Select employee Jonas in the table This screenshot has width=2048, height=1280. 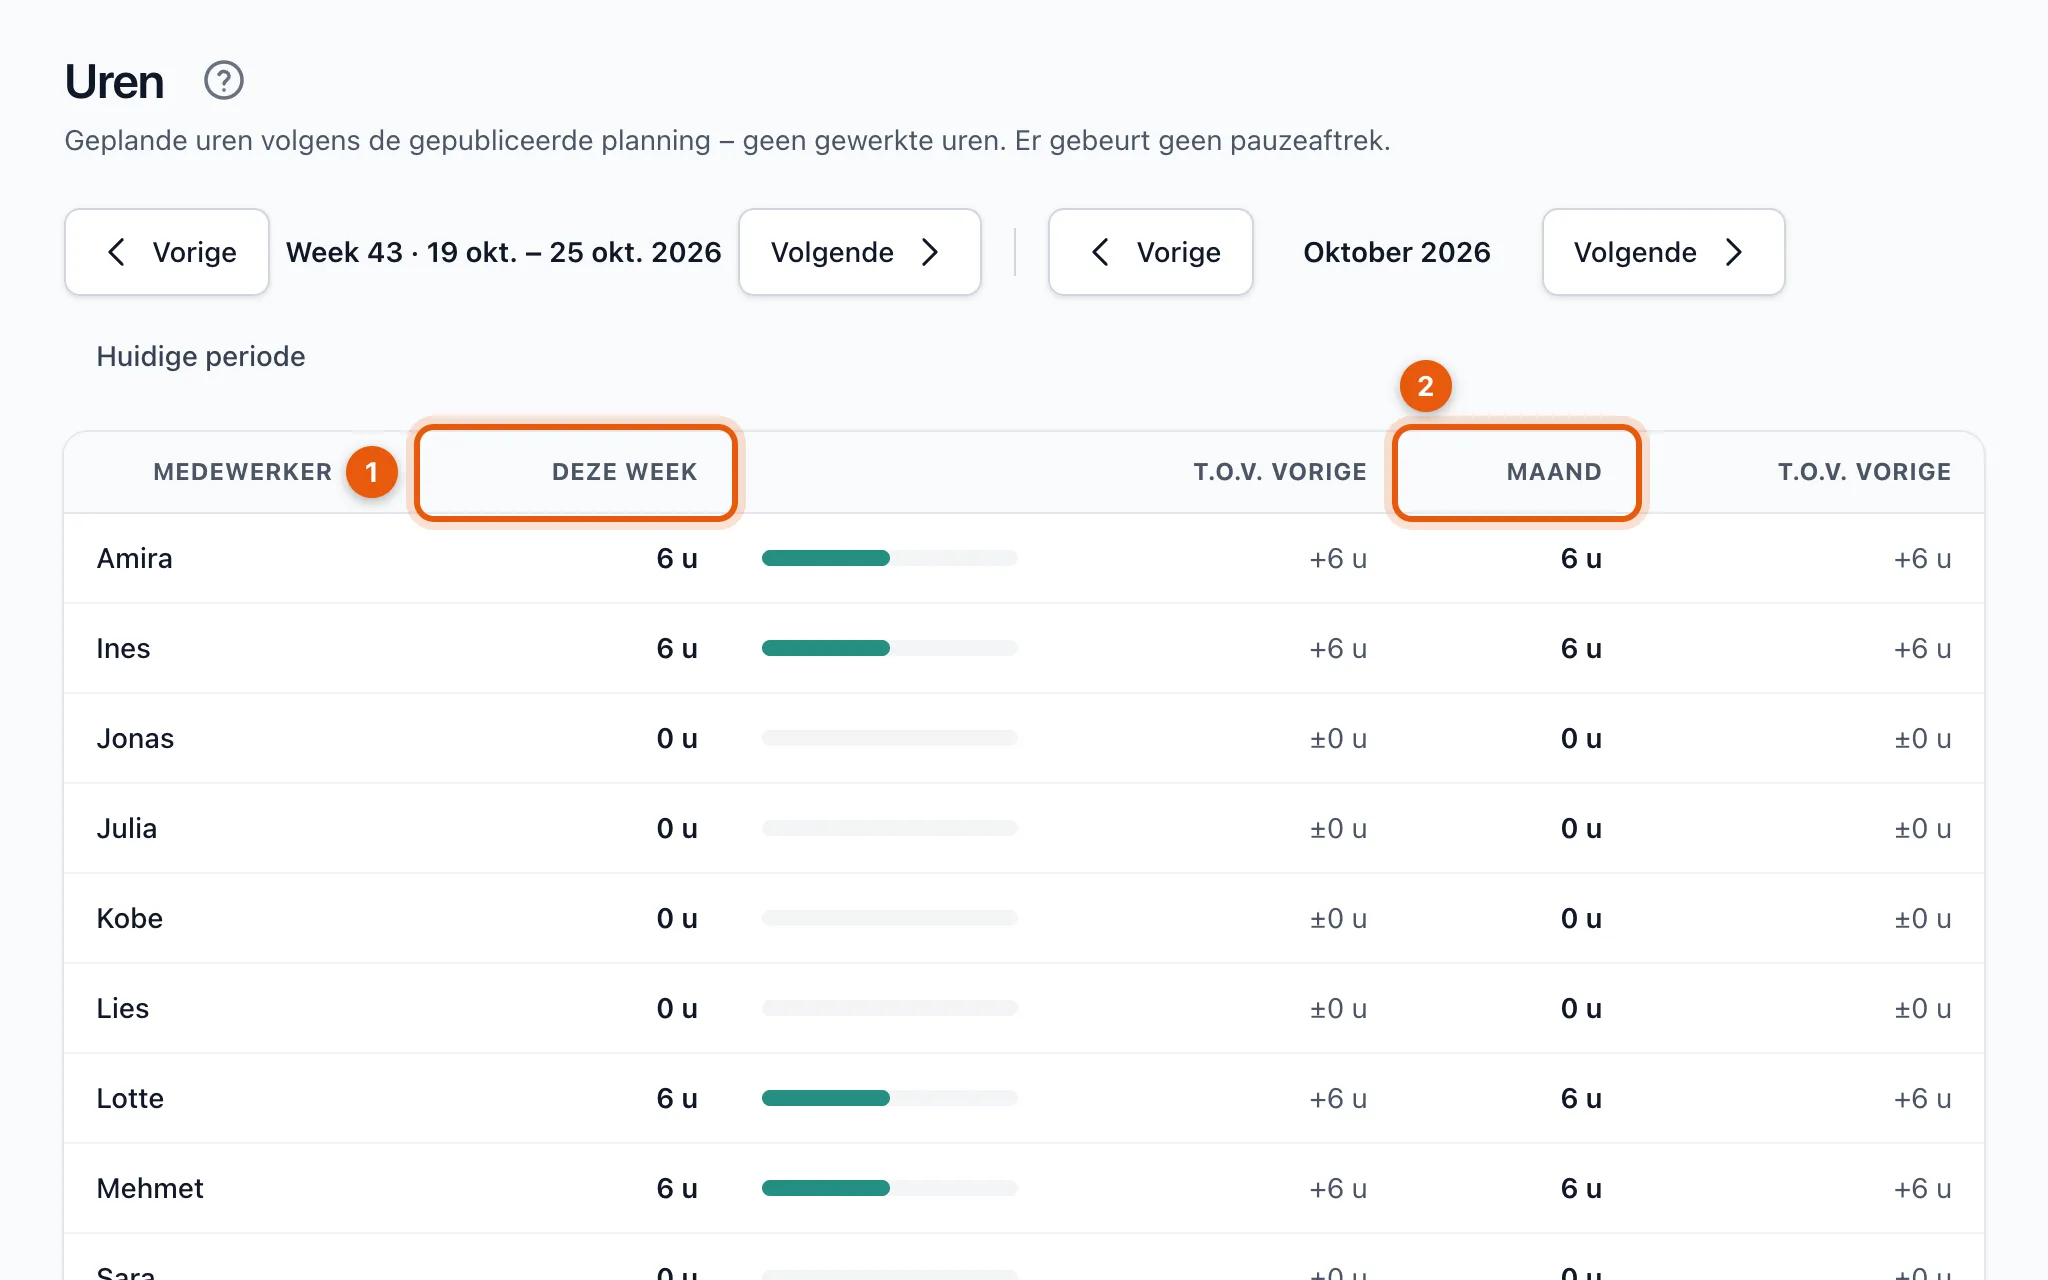pos(135,739)
